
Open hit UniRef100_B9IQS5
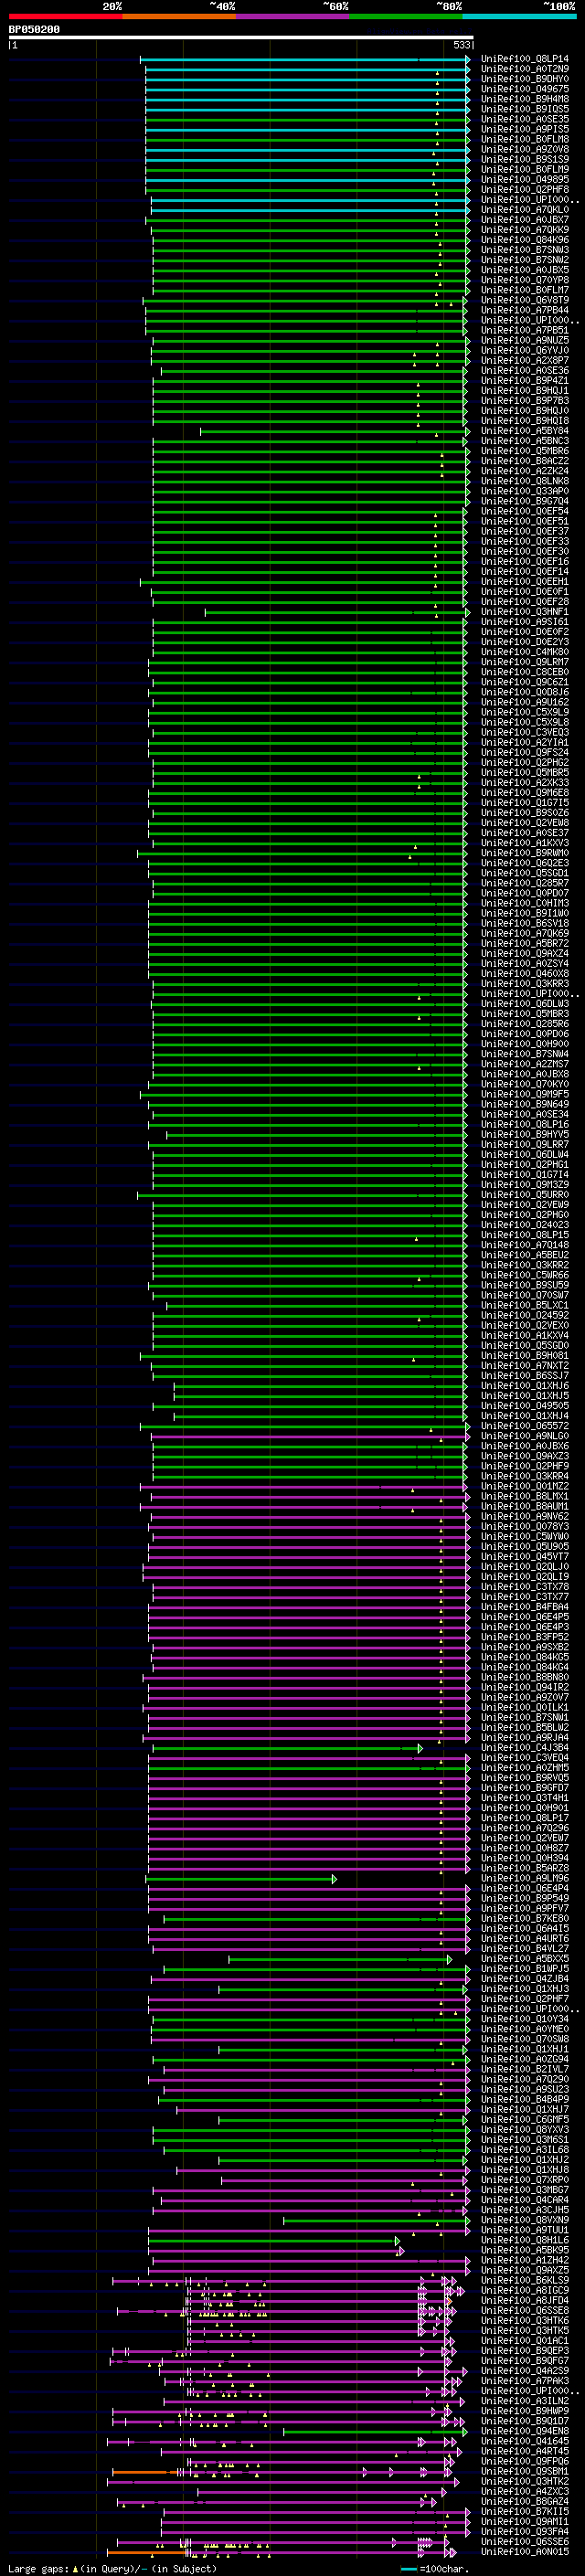525,110
